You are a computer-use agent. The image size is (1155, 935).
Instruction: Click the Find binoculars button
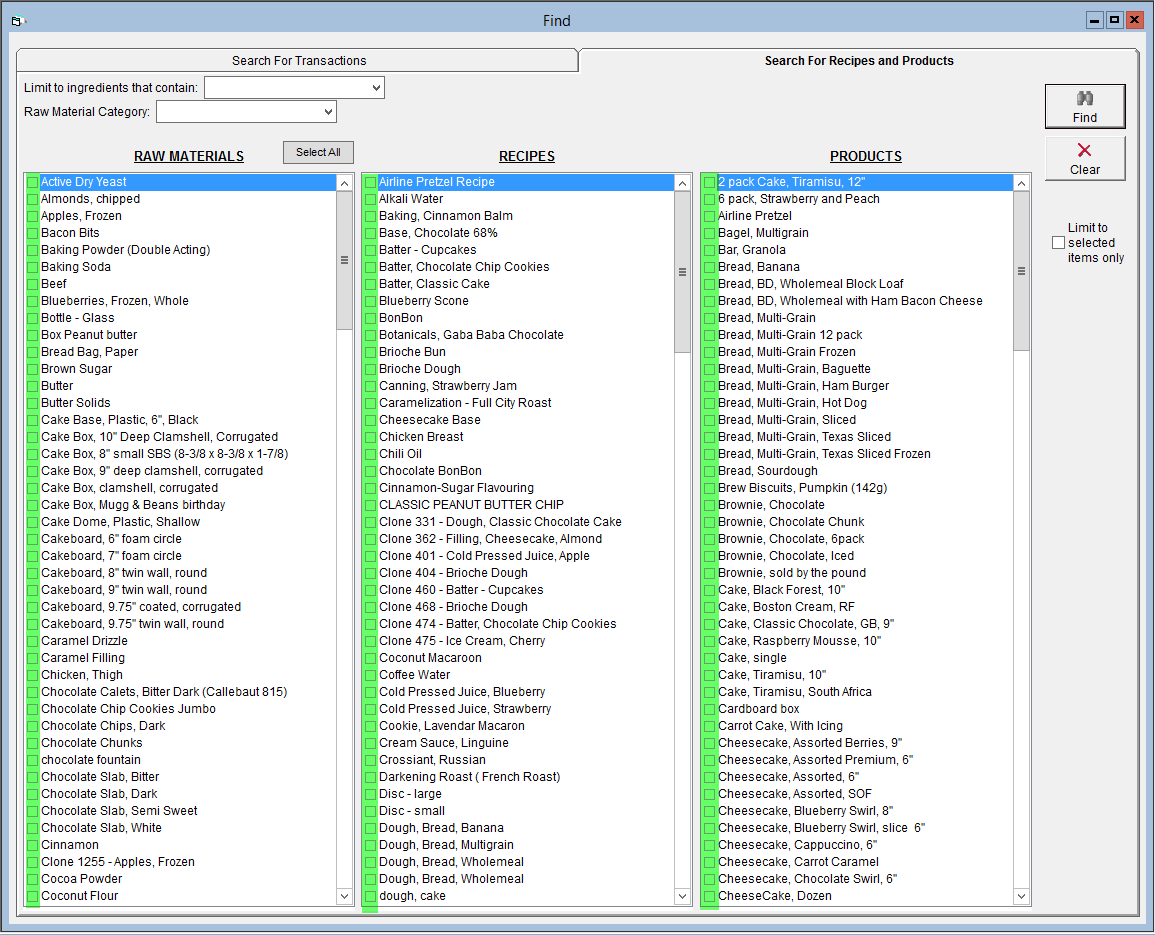coord(1084,106)
